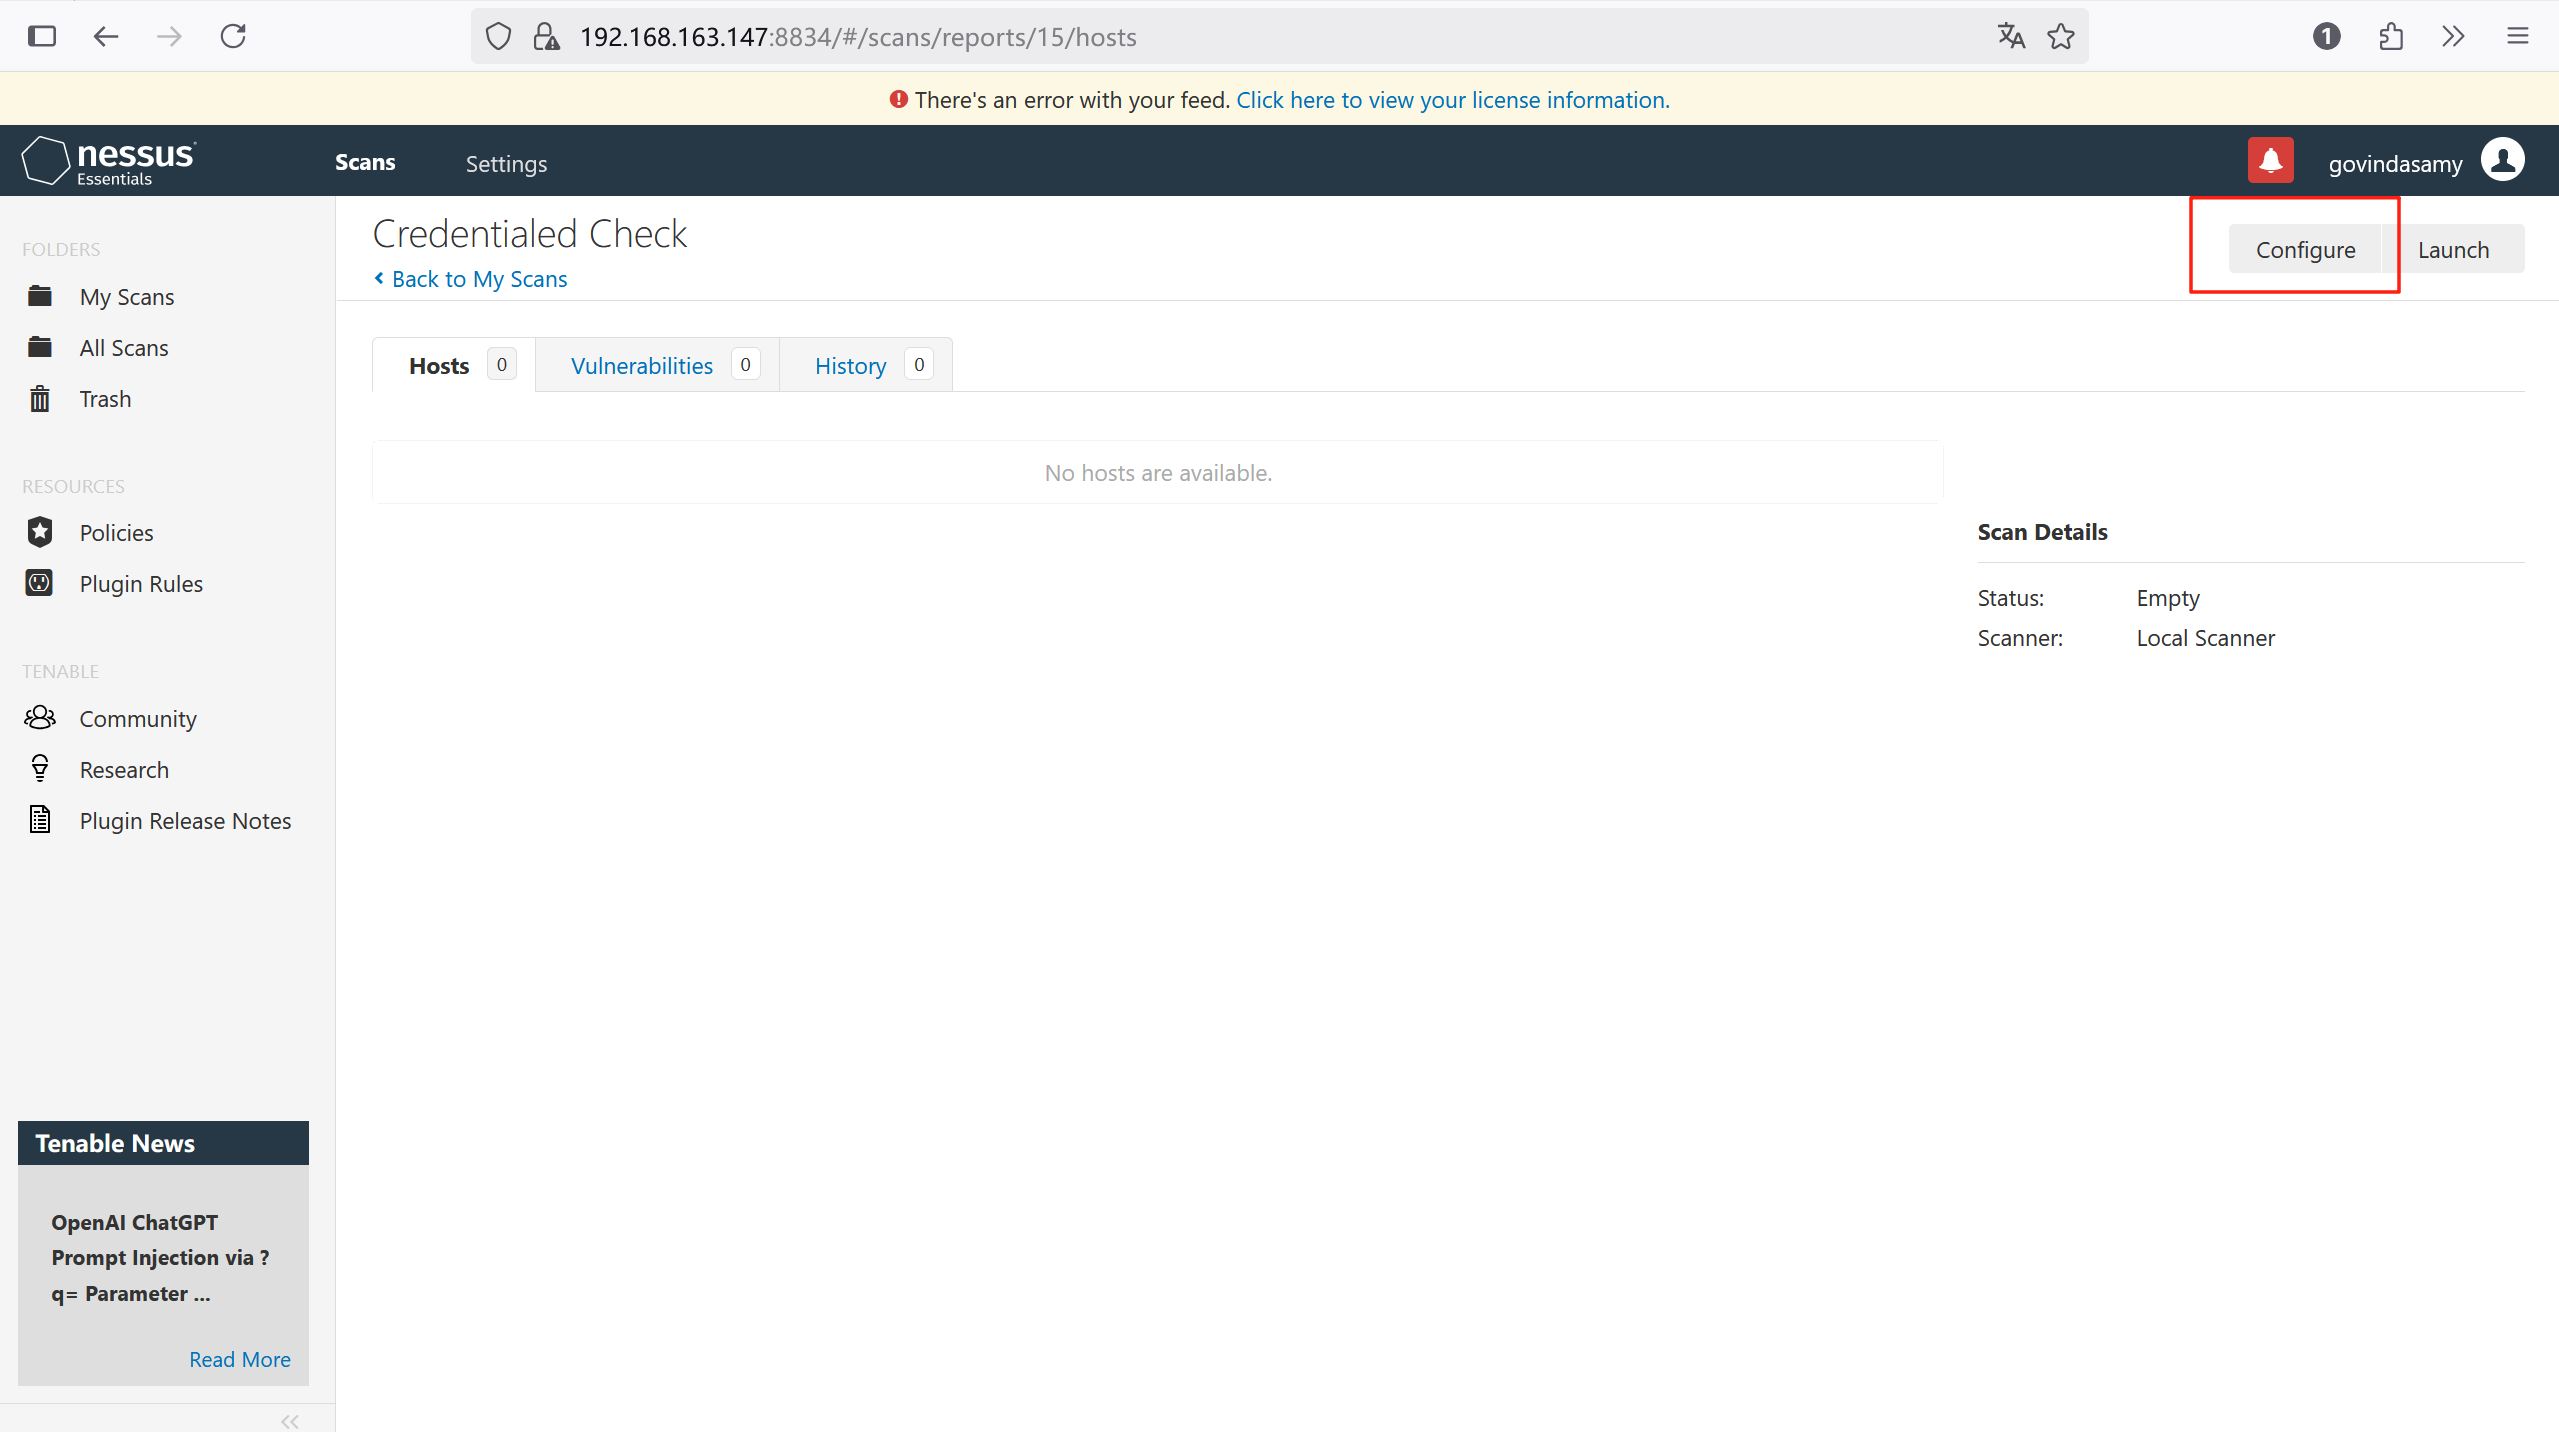Open the Settings top menu

point(506,163)
